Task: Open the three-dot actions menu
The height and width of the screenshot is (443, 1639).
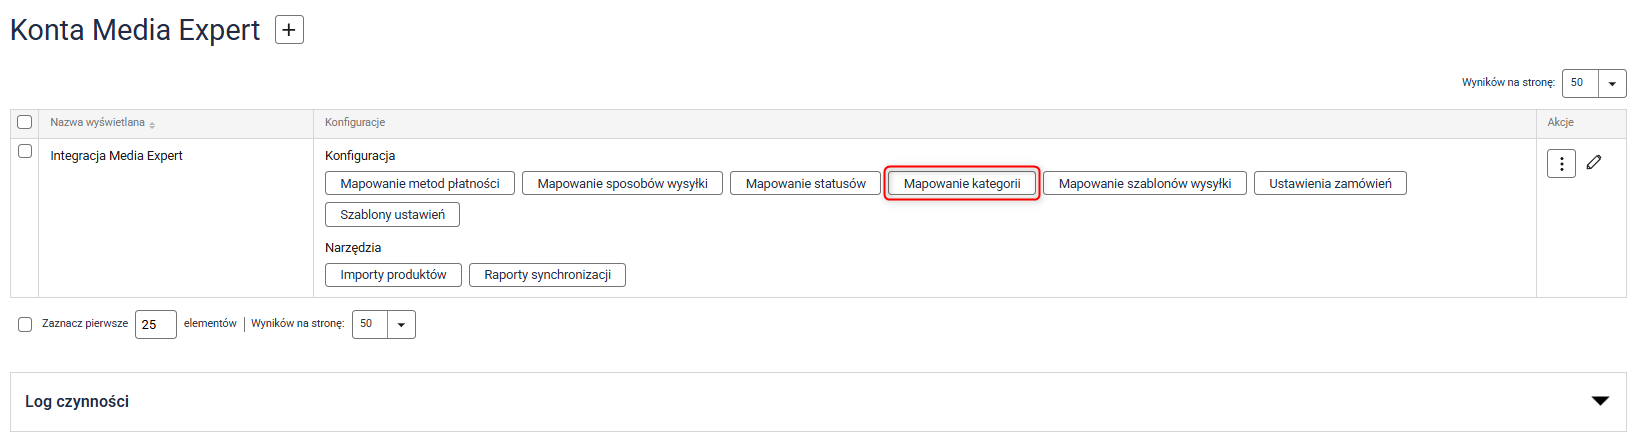Action: coord(1561,163)
